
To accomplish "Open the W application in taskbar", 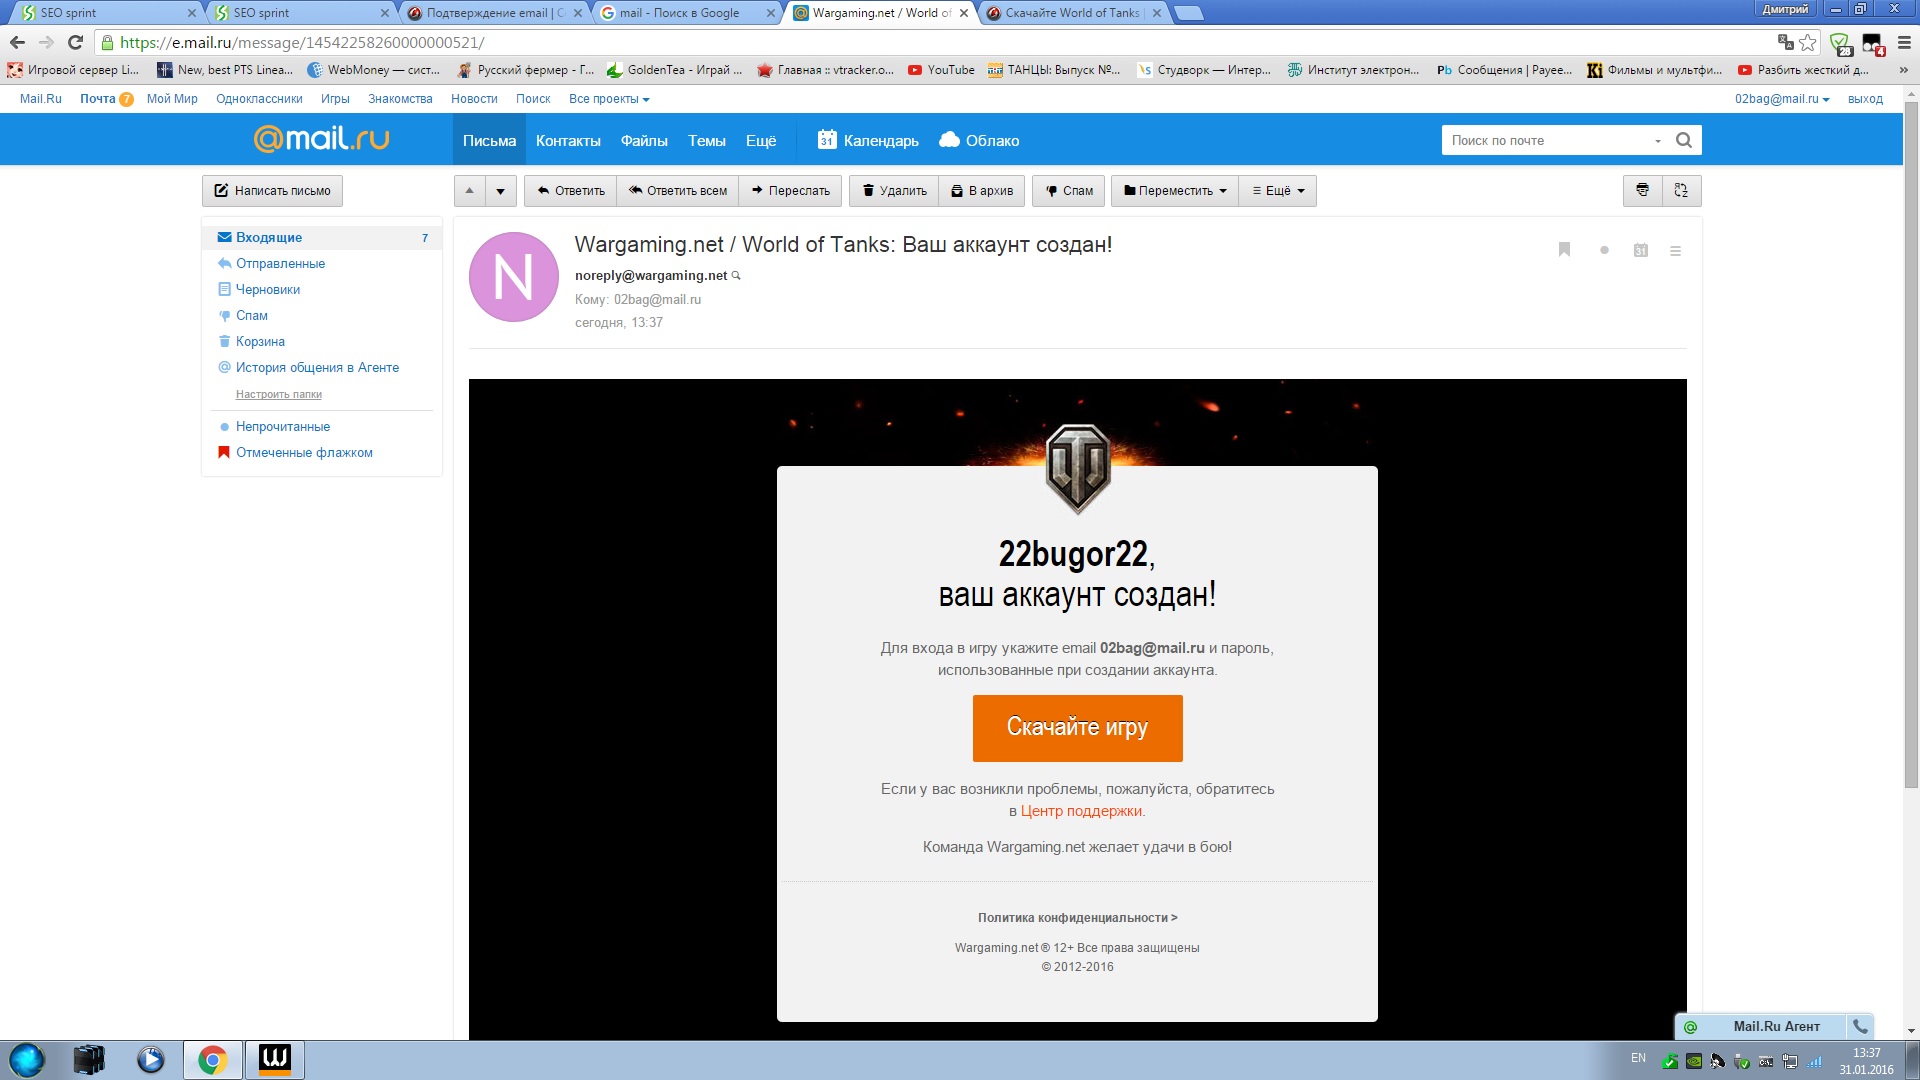I will pyautogui.click(x=274, y=1059).
